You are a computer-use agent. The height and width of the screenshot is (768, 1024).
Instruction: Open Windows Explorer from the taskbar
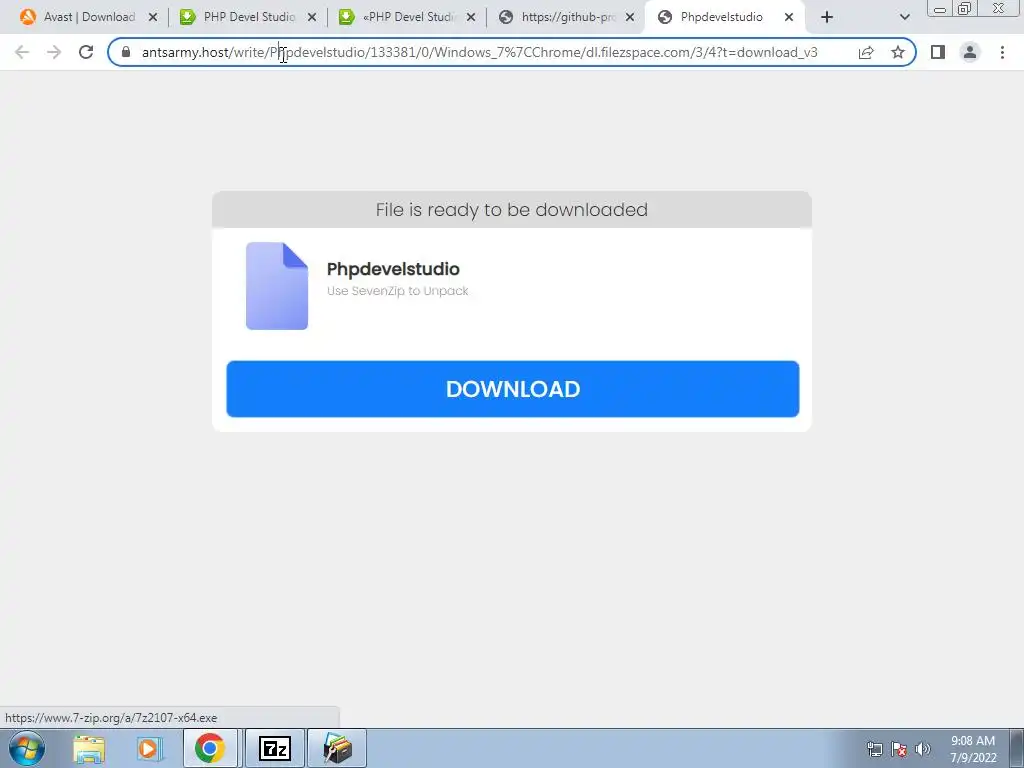(x=89, y=749)
